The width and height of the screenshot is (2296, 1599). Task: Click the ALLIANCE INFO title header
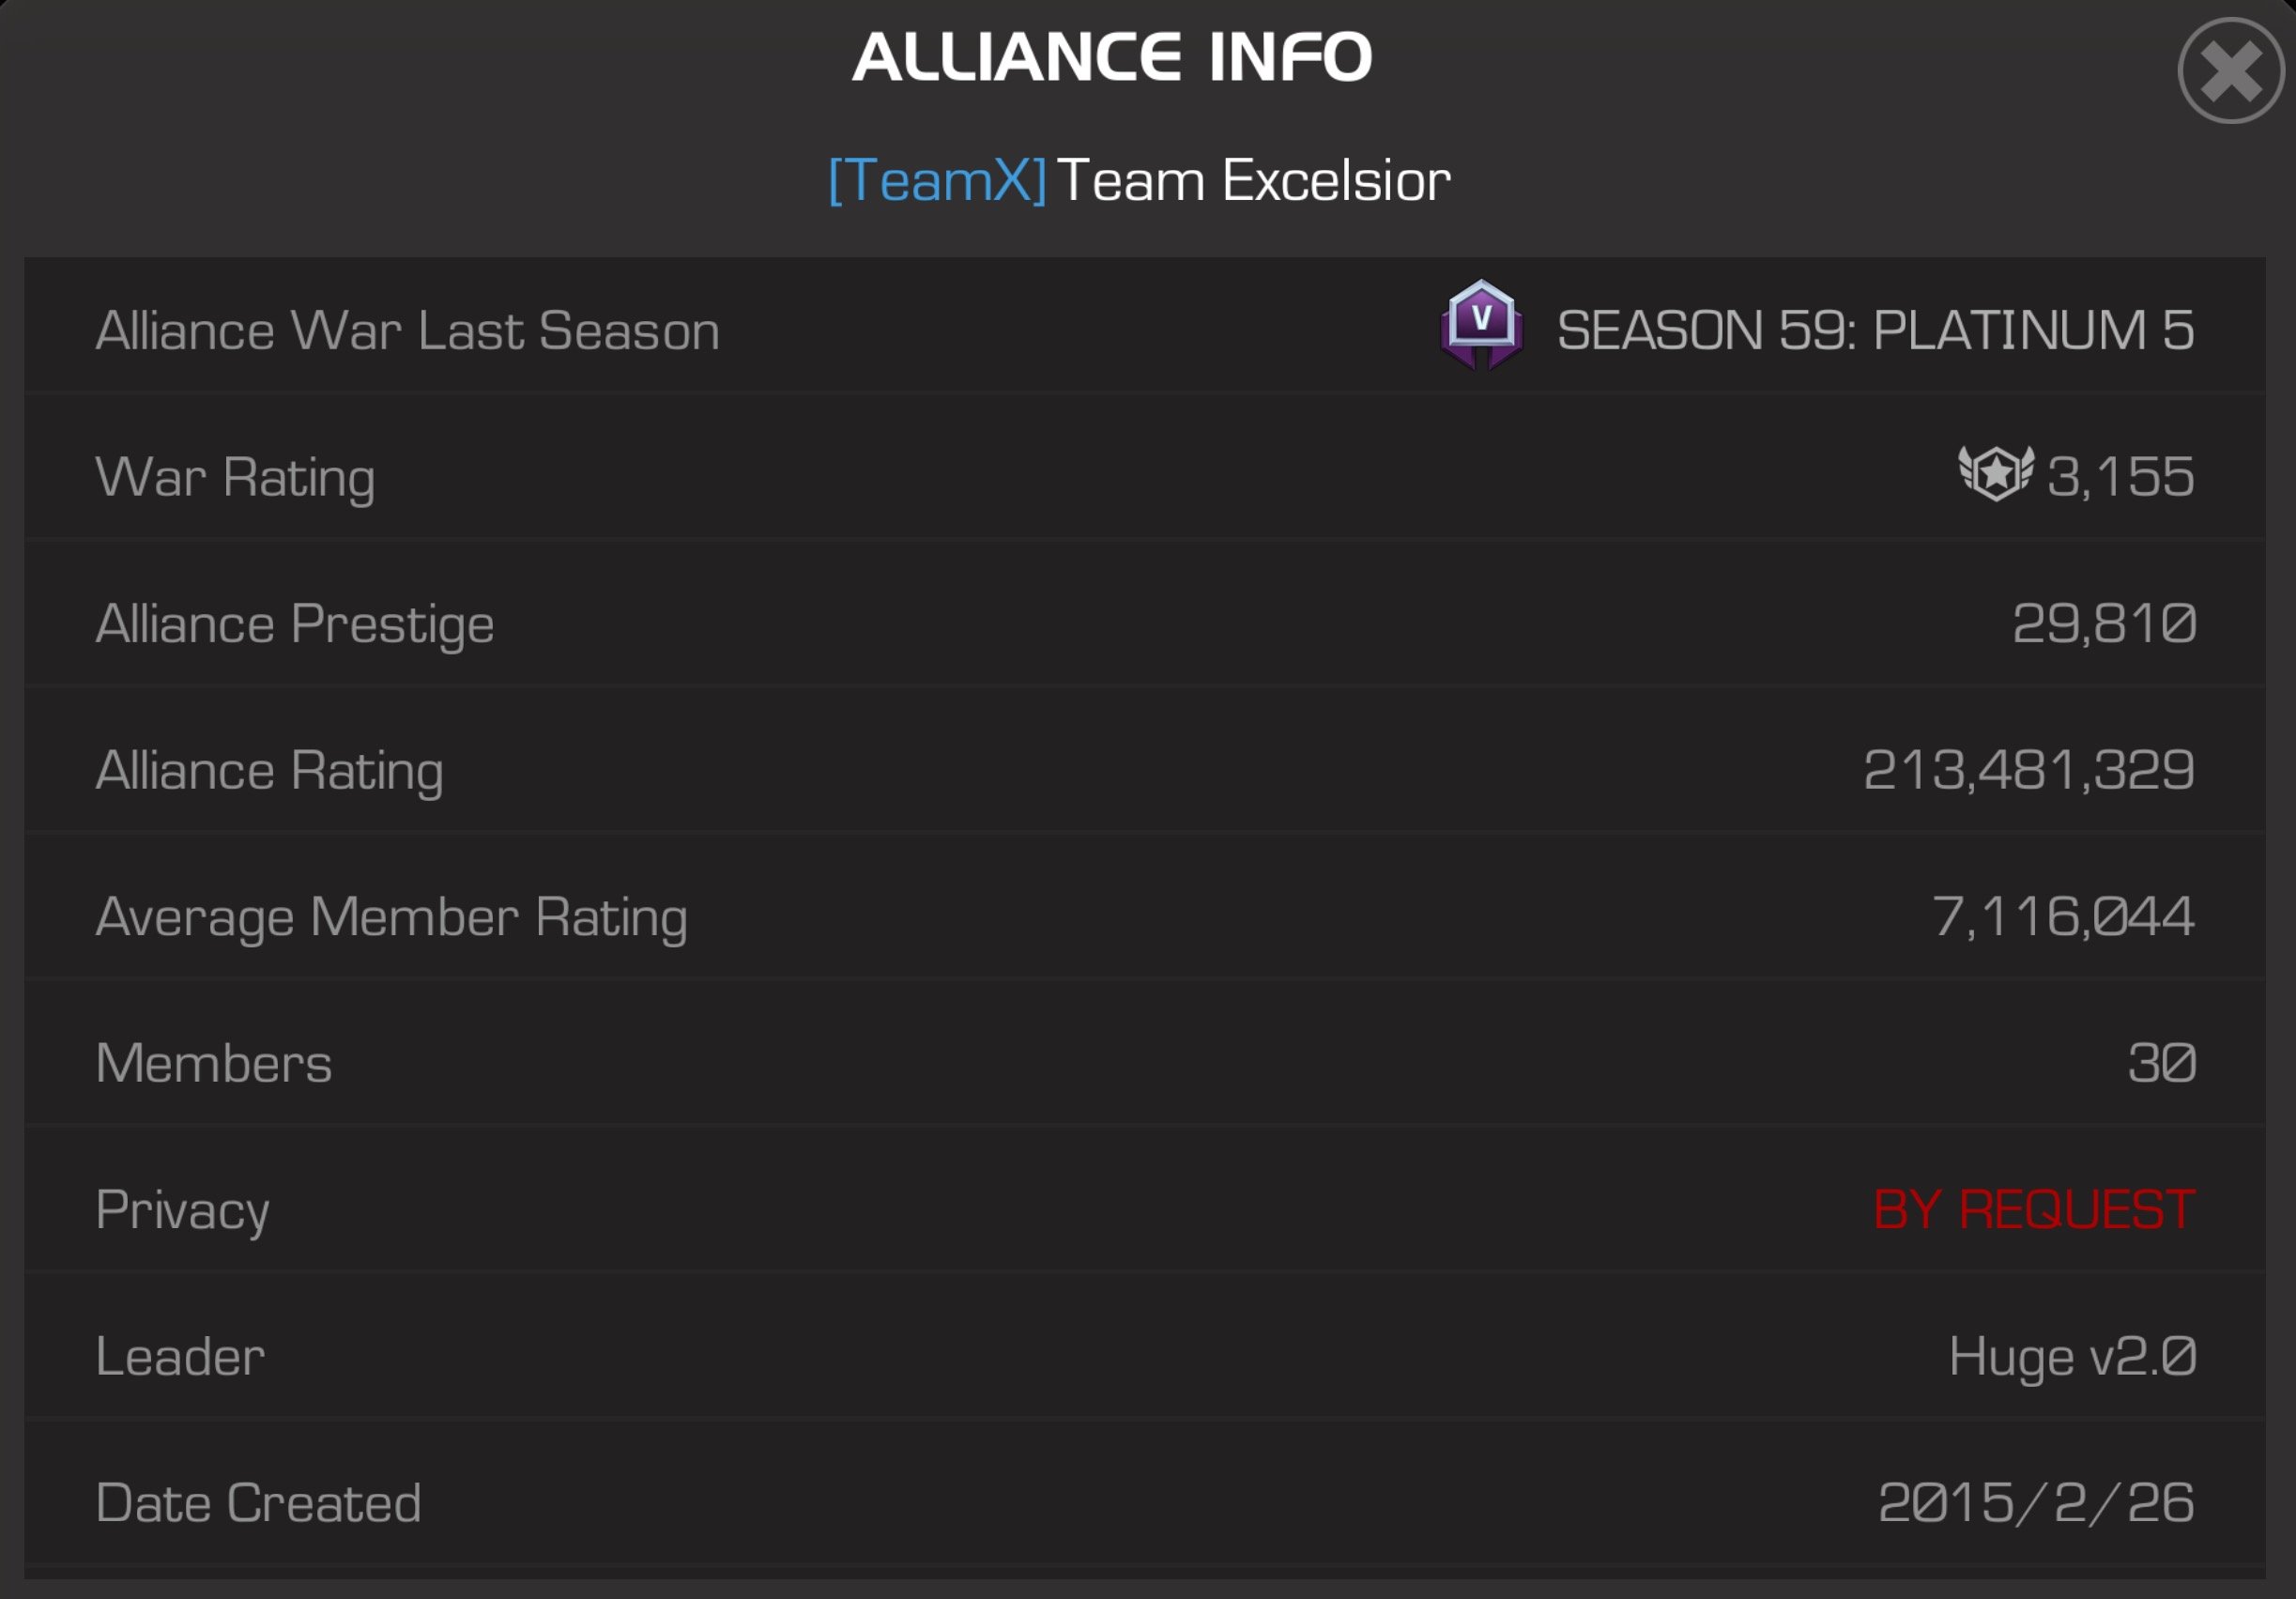[x=1112, y=56]
